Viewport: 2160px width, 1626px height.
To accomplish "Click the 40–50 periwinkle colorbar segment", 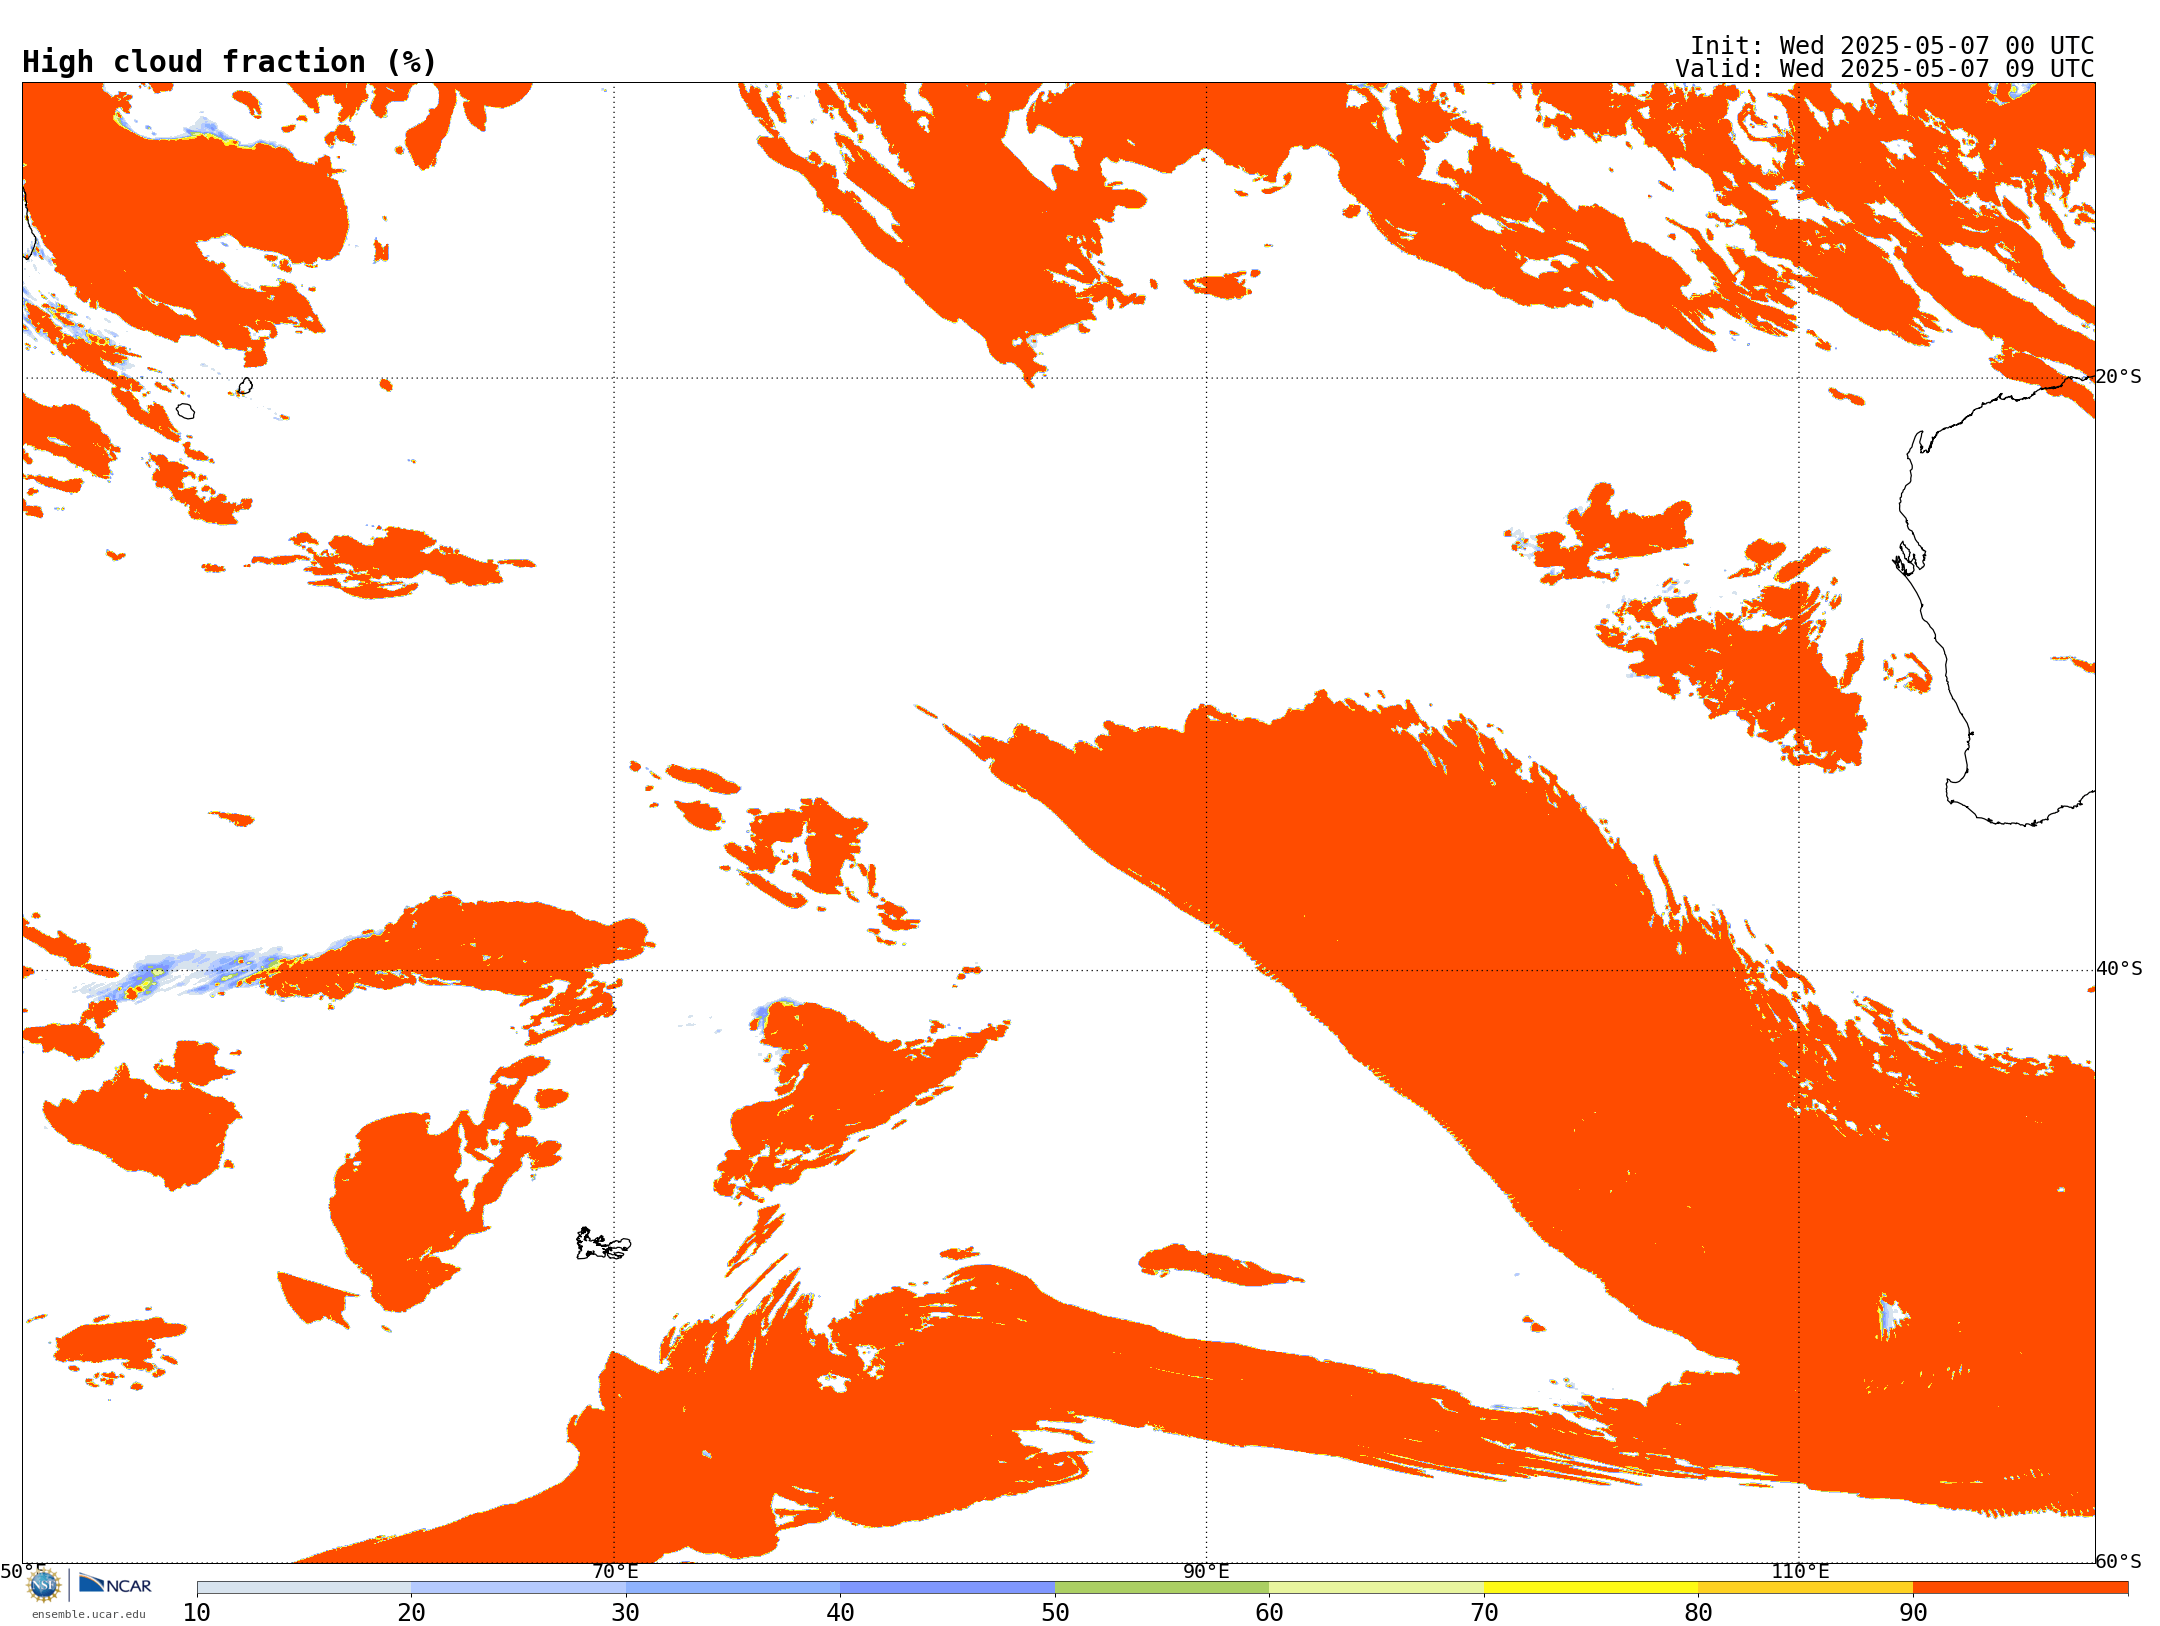I will [x=947, y=1588].
